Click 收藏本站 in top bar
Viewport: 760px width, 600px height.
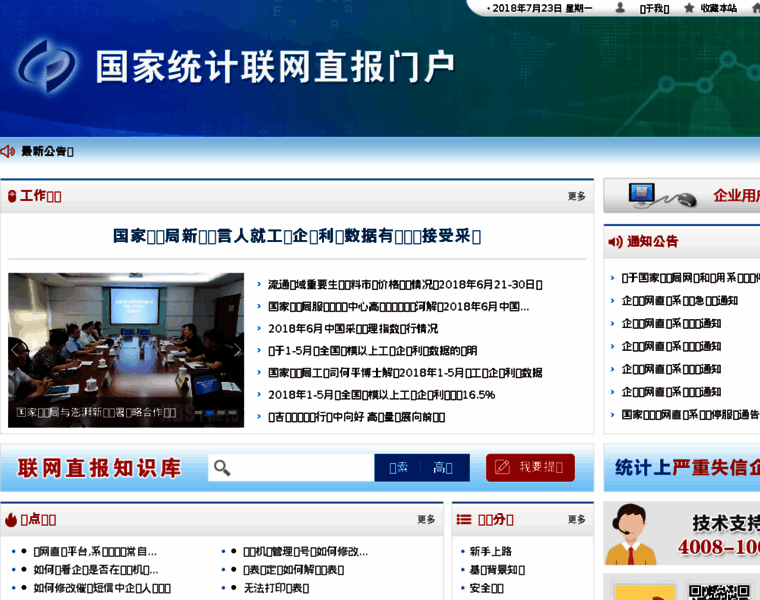718,8
